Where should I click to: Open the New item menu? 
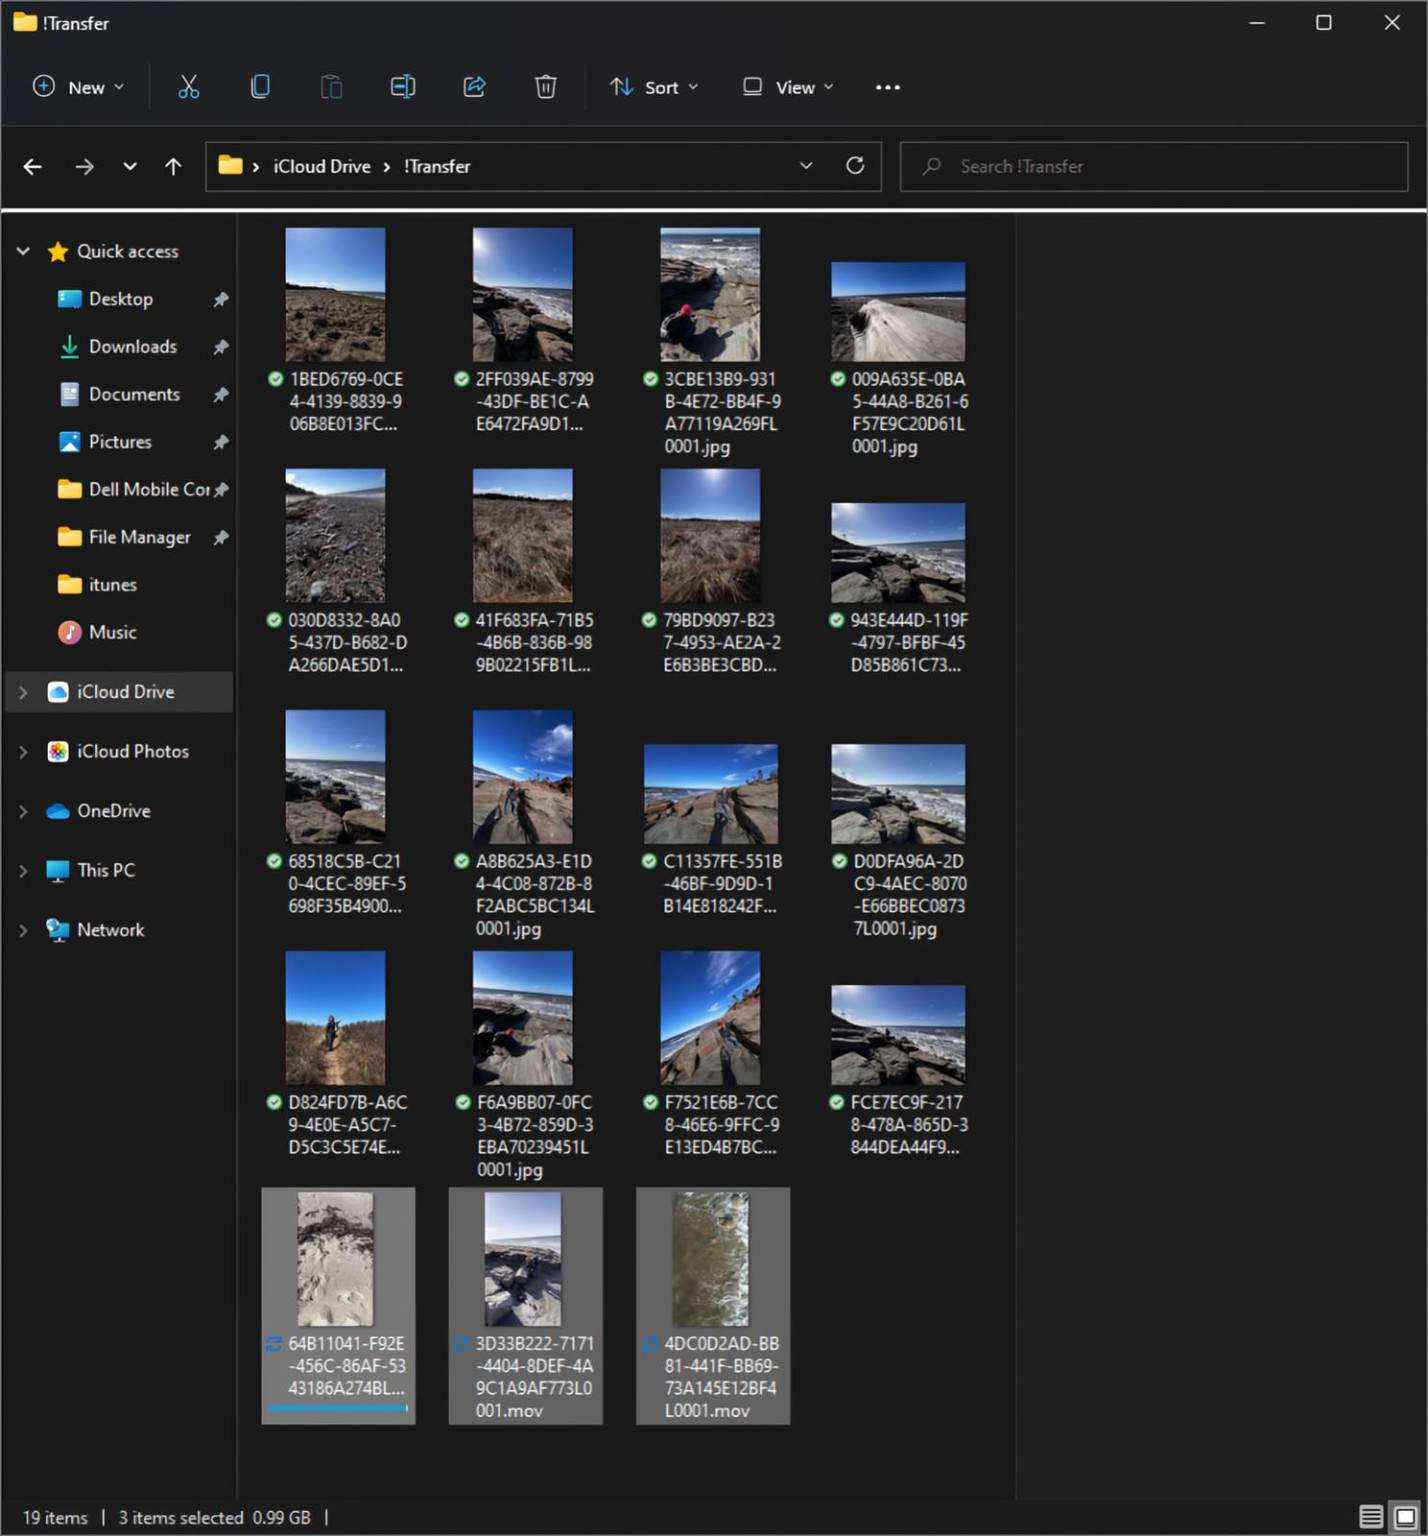pyautogui.click(x=78, y=87)
